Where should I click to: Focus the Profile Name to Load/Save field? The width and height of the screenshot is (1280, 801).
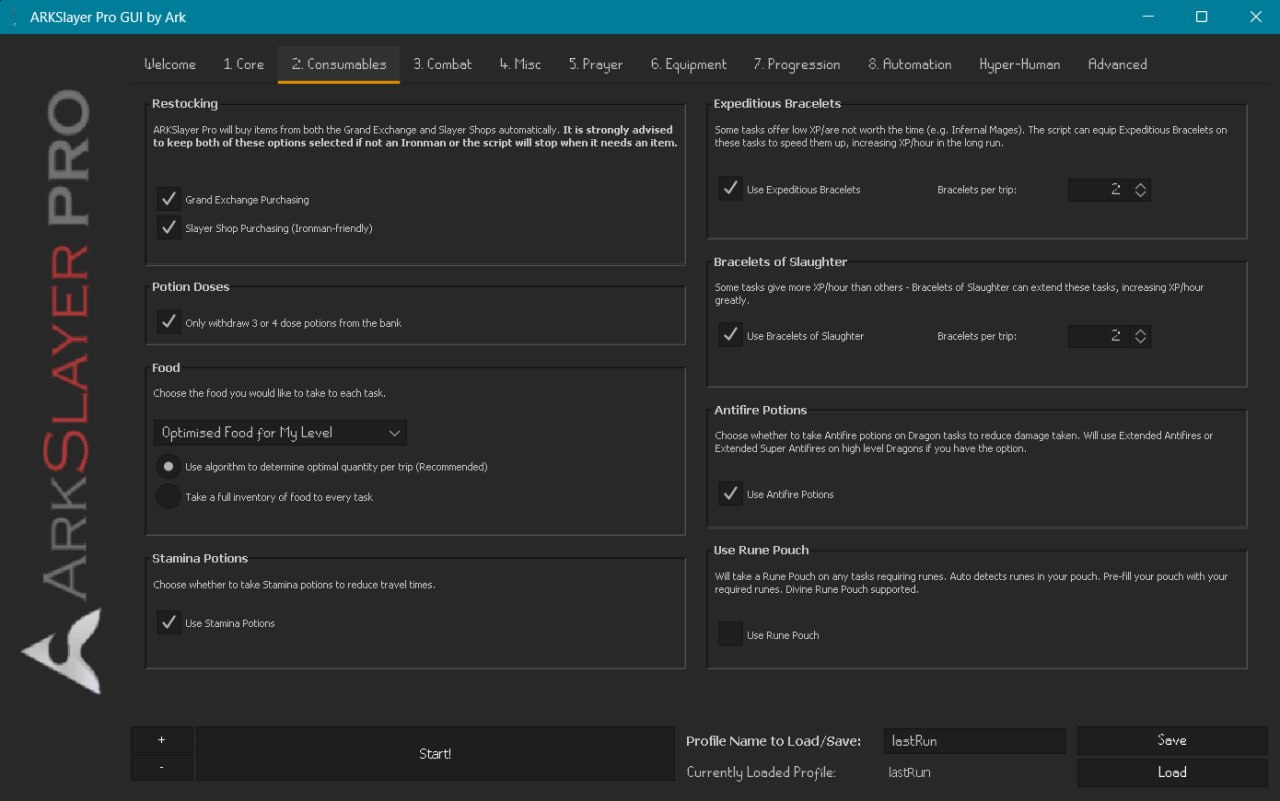(x=975, y=741)
